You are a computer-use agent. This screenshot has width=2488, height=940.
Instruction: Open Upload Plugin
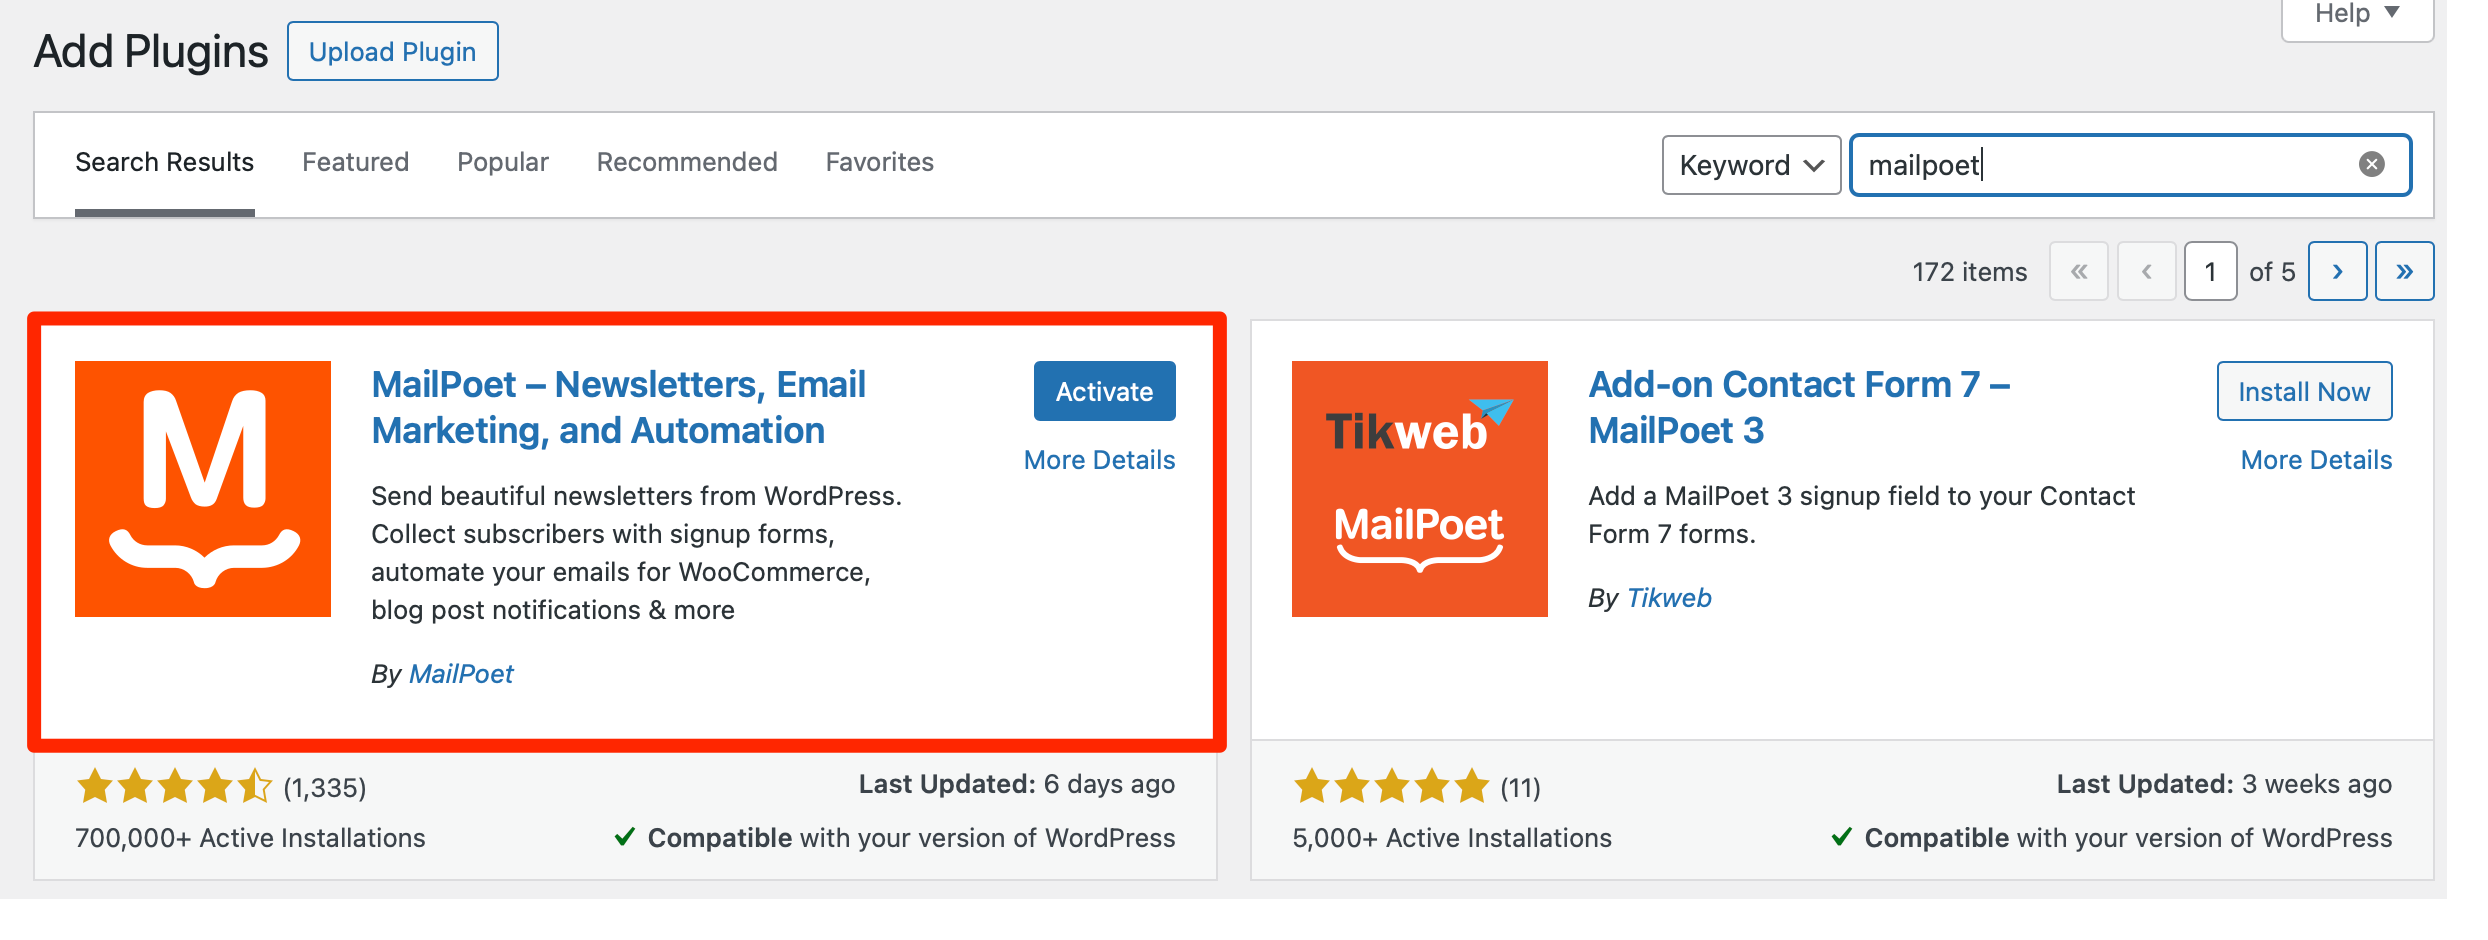392,50
